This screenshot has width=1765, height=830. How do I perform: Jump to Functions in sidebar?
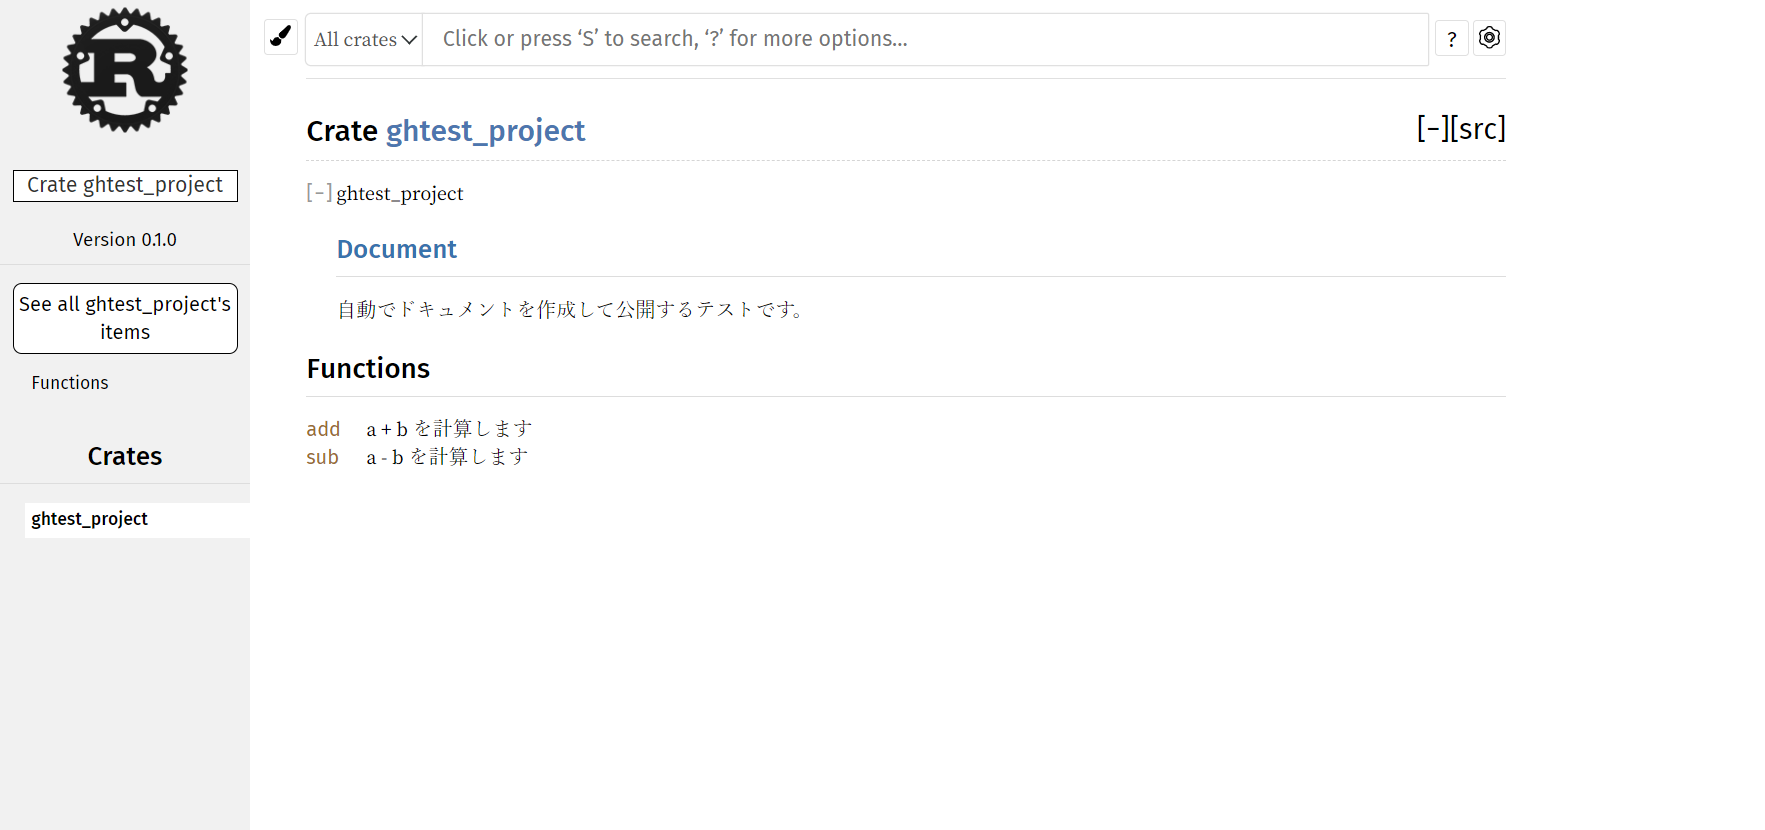pos(70,383)
